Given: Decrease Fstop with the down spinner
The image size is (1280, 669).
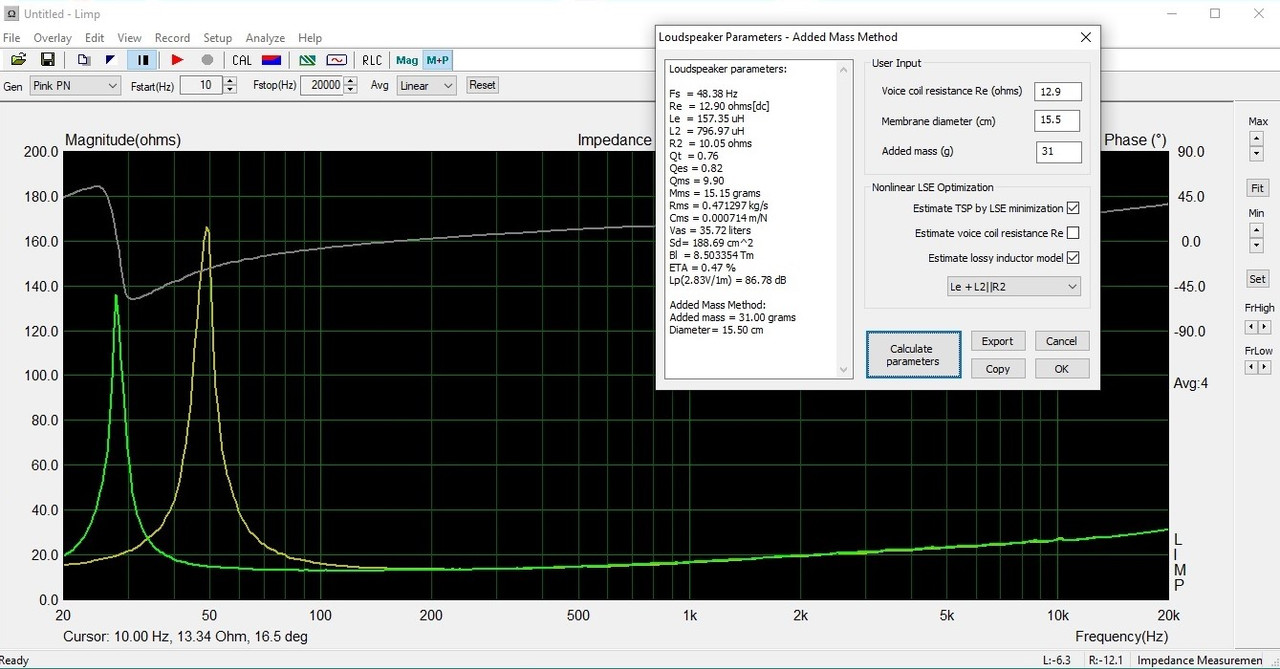Looking at the screenshot, I should coord(350,90).
